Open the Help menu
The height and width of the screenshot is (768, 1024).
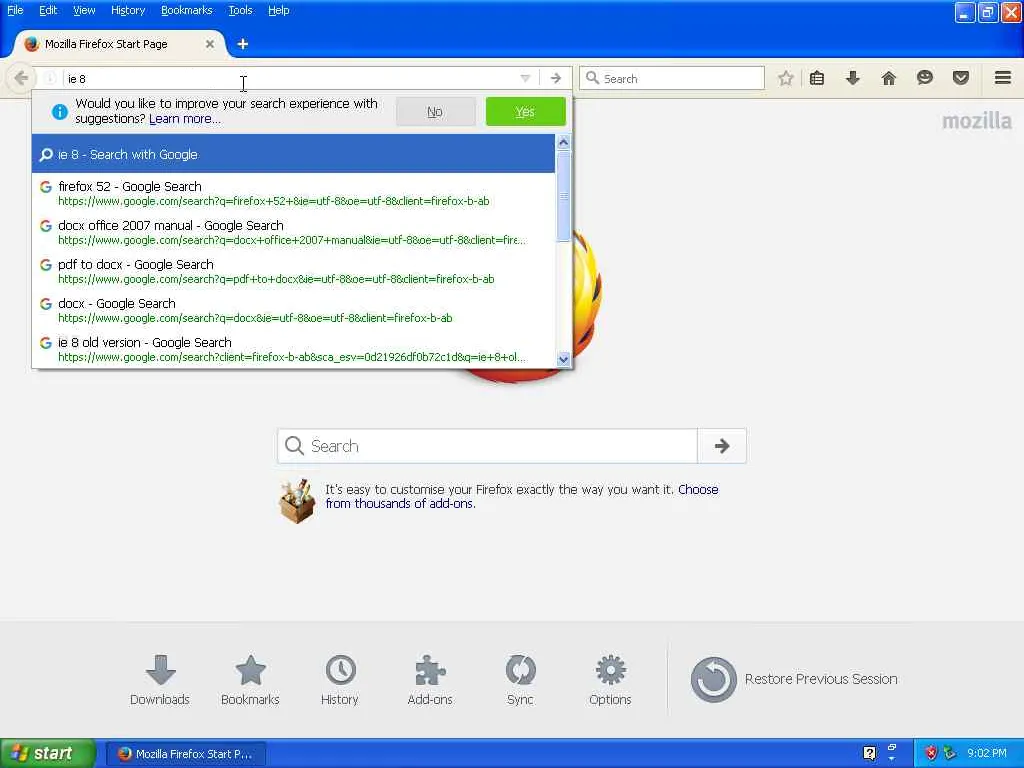(279, 10)
